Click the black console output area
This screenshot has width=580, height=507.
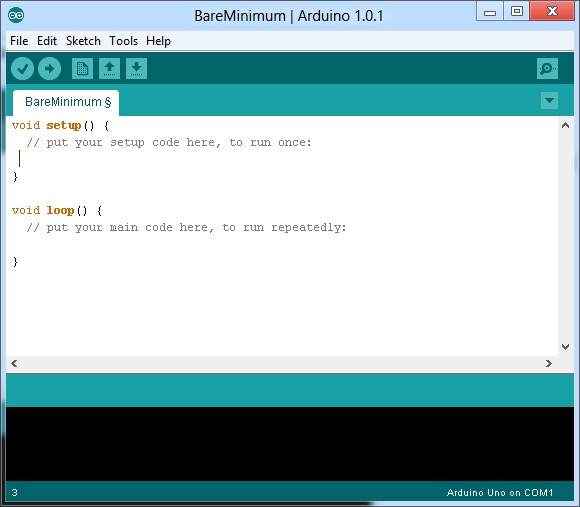coord(290,444)
